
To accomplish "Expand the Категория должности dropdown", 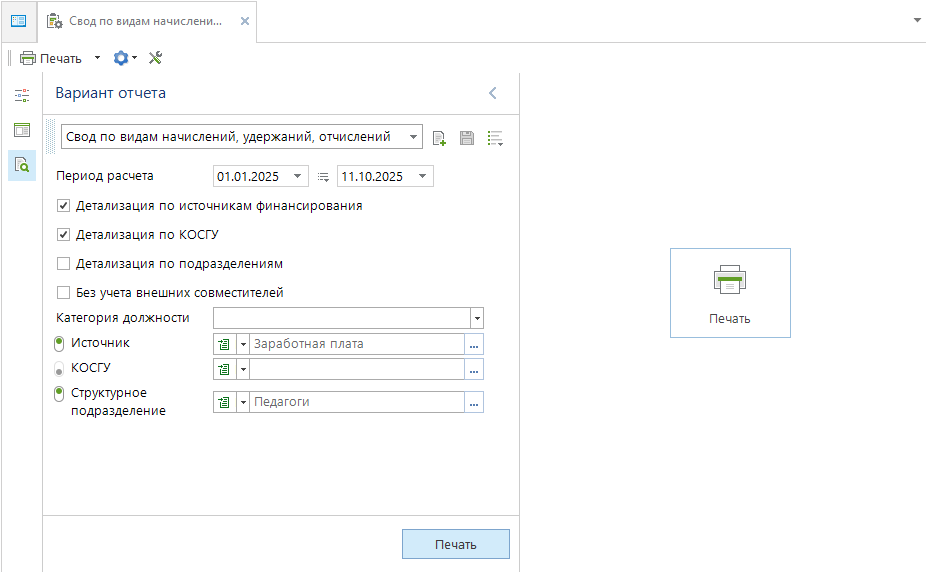I will click(477, 318).
